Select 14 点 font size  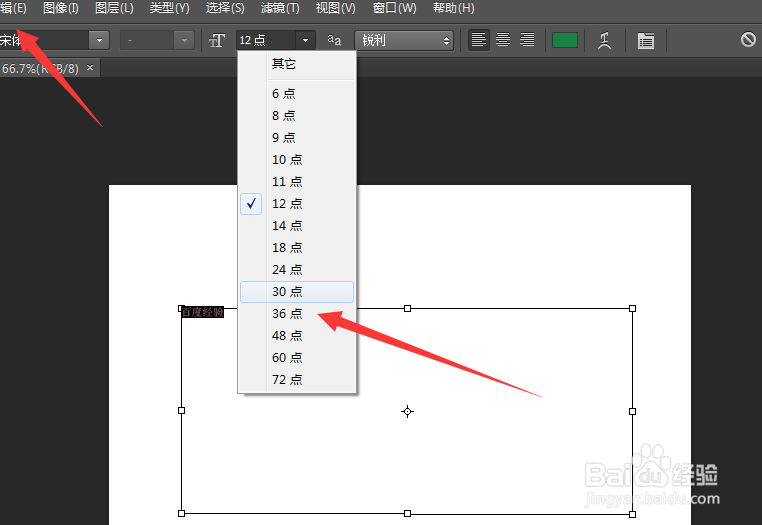297,226
